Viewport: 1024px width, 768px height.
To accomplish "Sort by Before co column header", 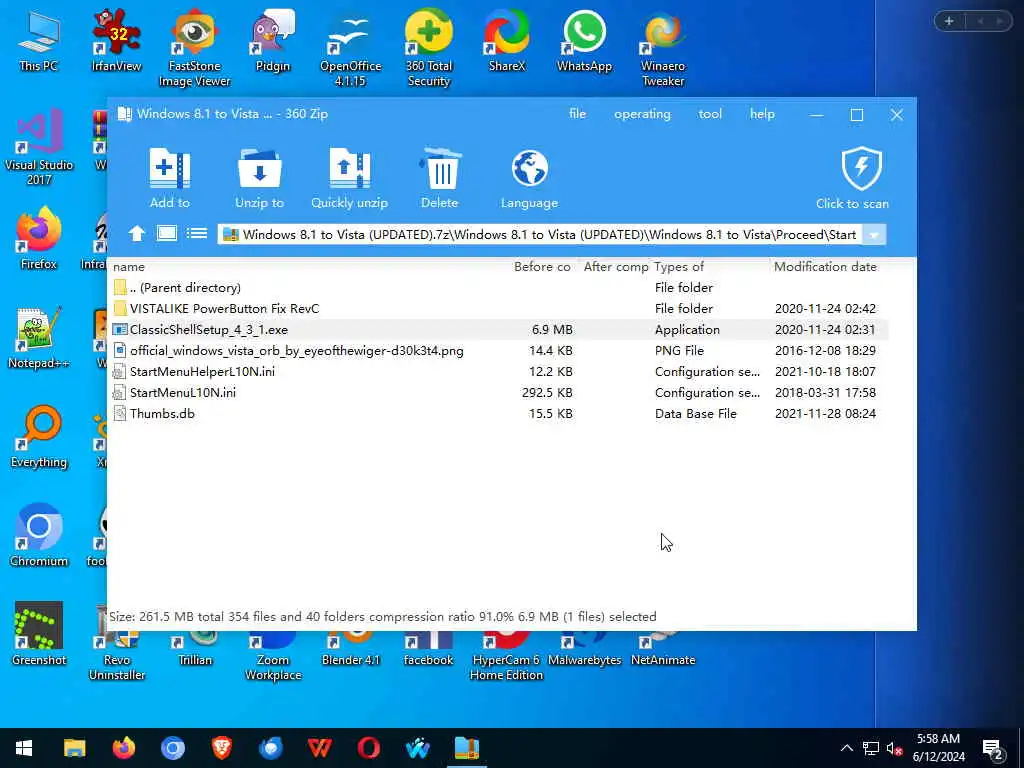I will pos(542,266).
